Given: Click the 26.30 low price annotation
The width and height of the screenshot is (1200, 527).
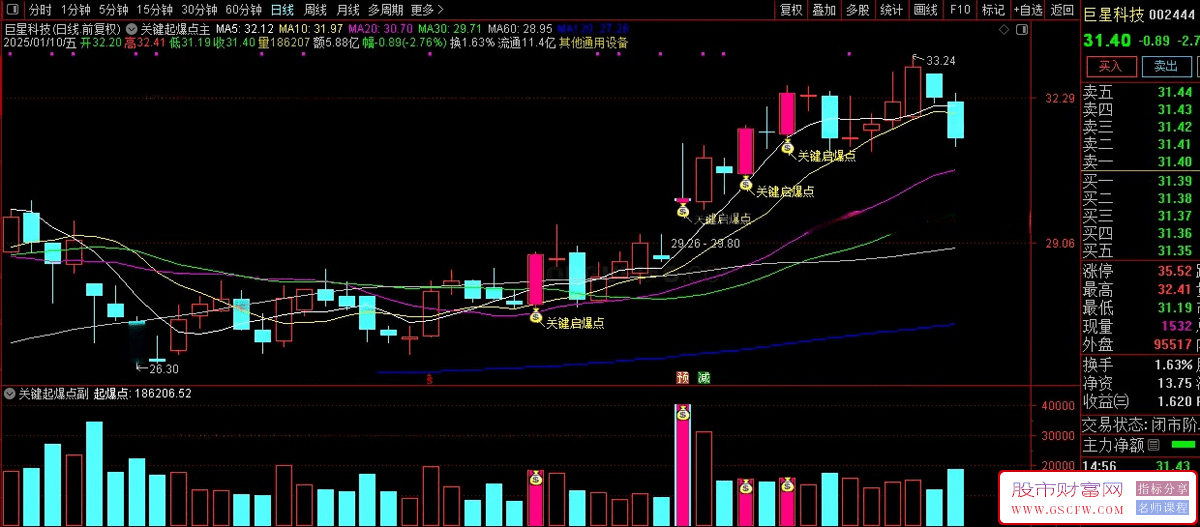Looking at the screenshot, I should 164,369.
